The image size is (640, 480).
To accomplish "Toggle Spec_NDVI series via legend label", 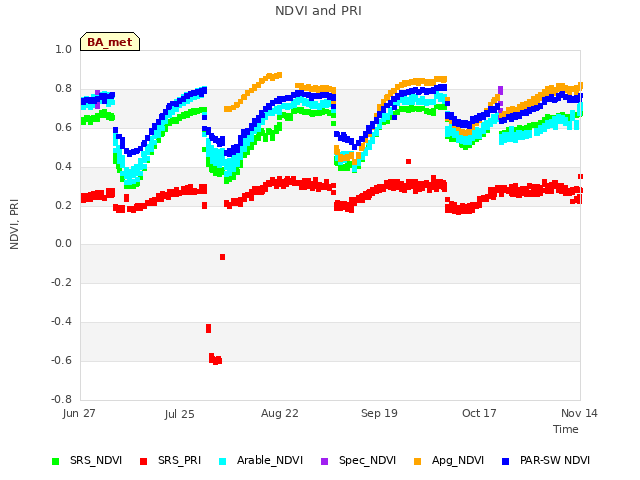I will coord(367,460).
